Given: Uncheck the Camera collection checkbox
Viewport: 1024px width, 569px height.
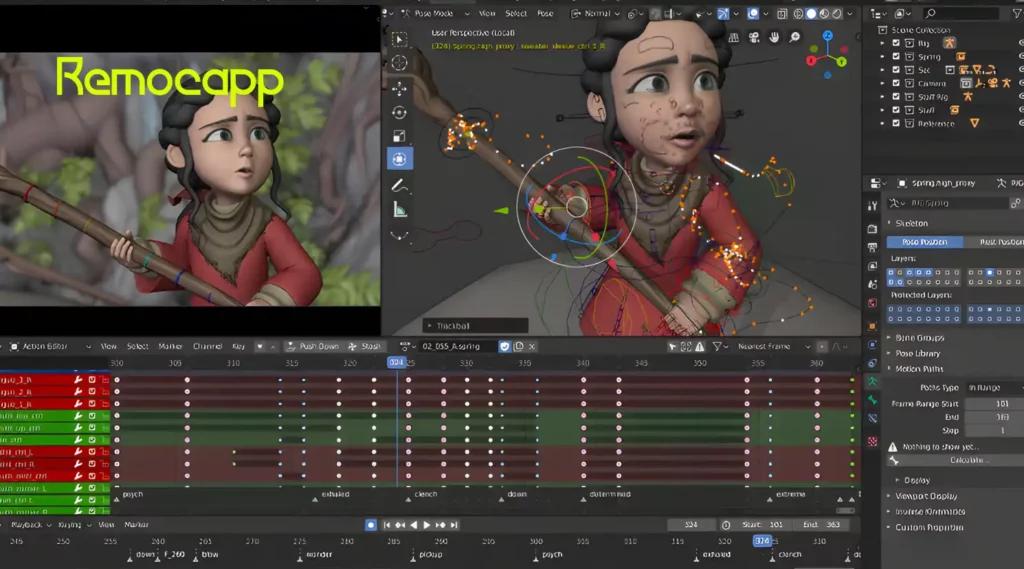Looking at the screenshot, I should tap(896, 83).
